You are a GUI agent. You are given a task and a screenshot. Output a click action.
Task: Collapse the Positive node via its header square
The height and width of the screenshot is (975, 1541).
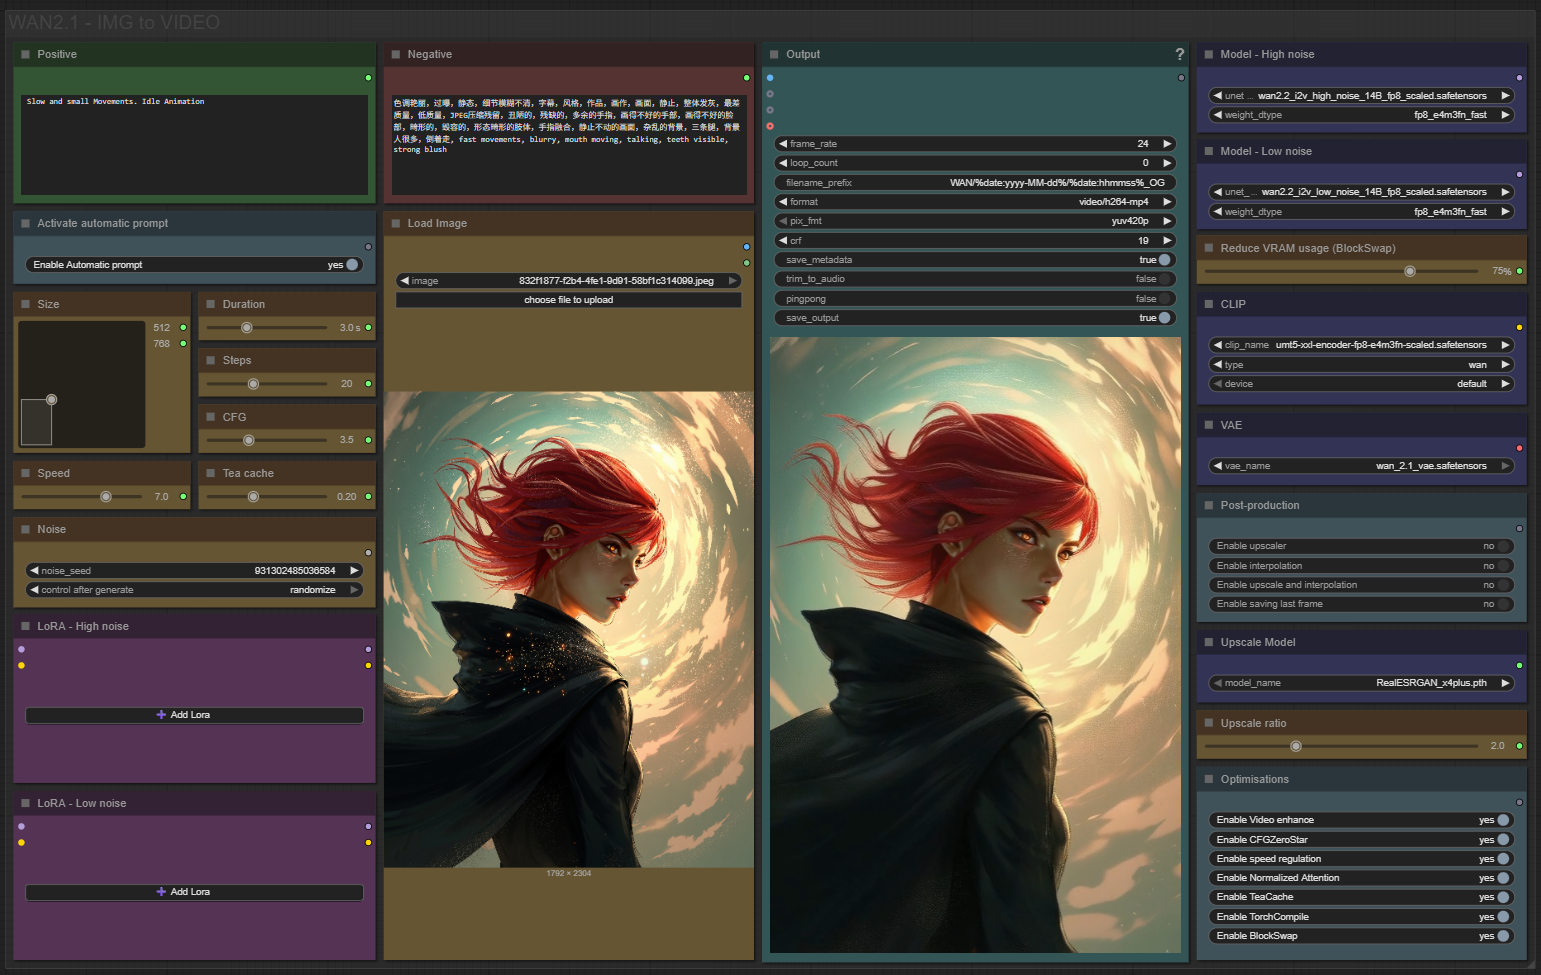[25, 55]
